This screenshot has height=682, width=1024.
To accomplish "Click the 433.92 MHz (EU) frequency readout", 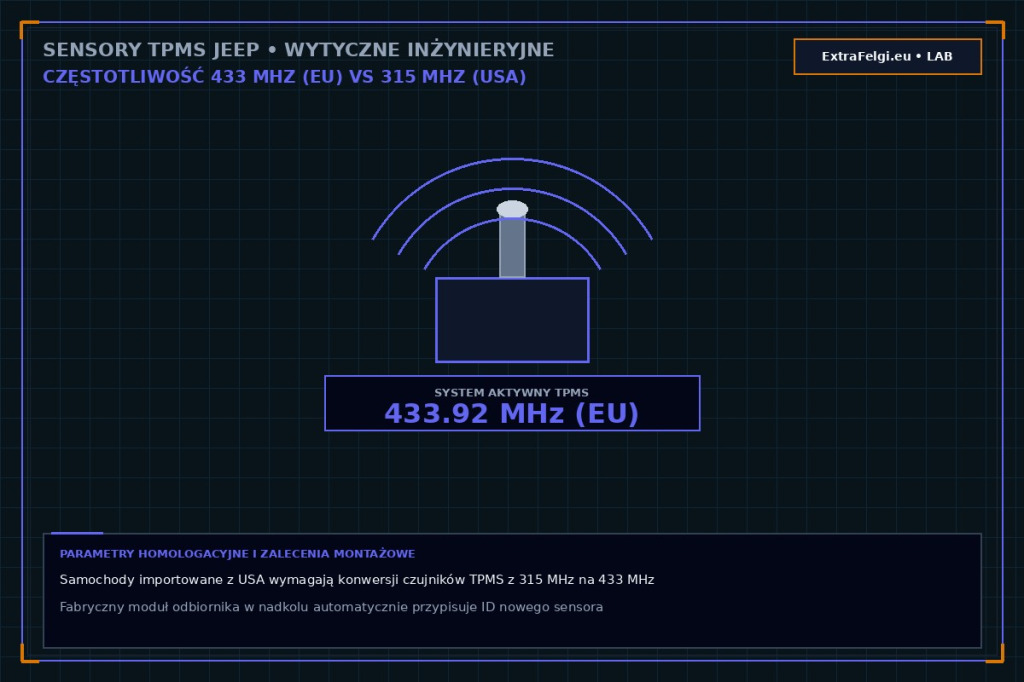I will point(512,414).
